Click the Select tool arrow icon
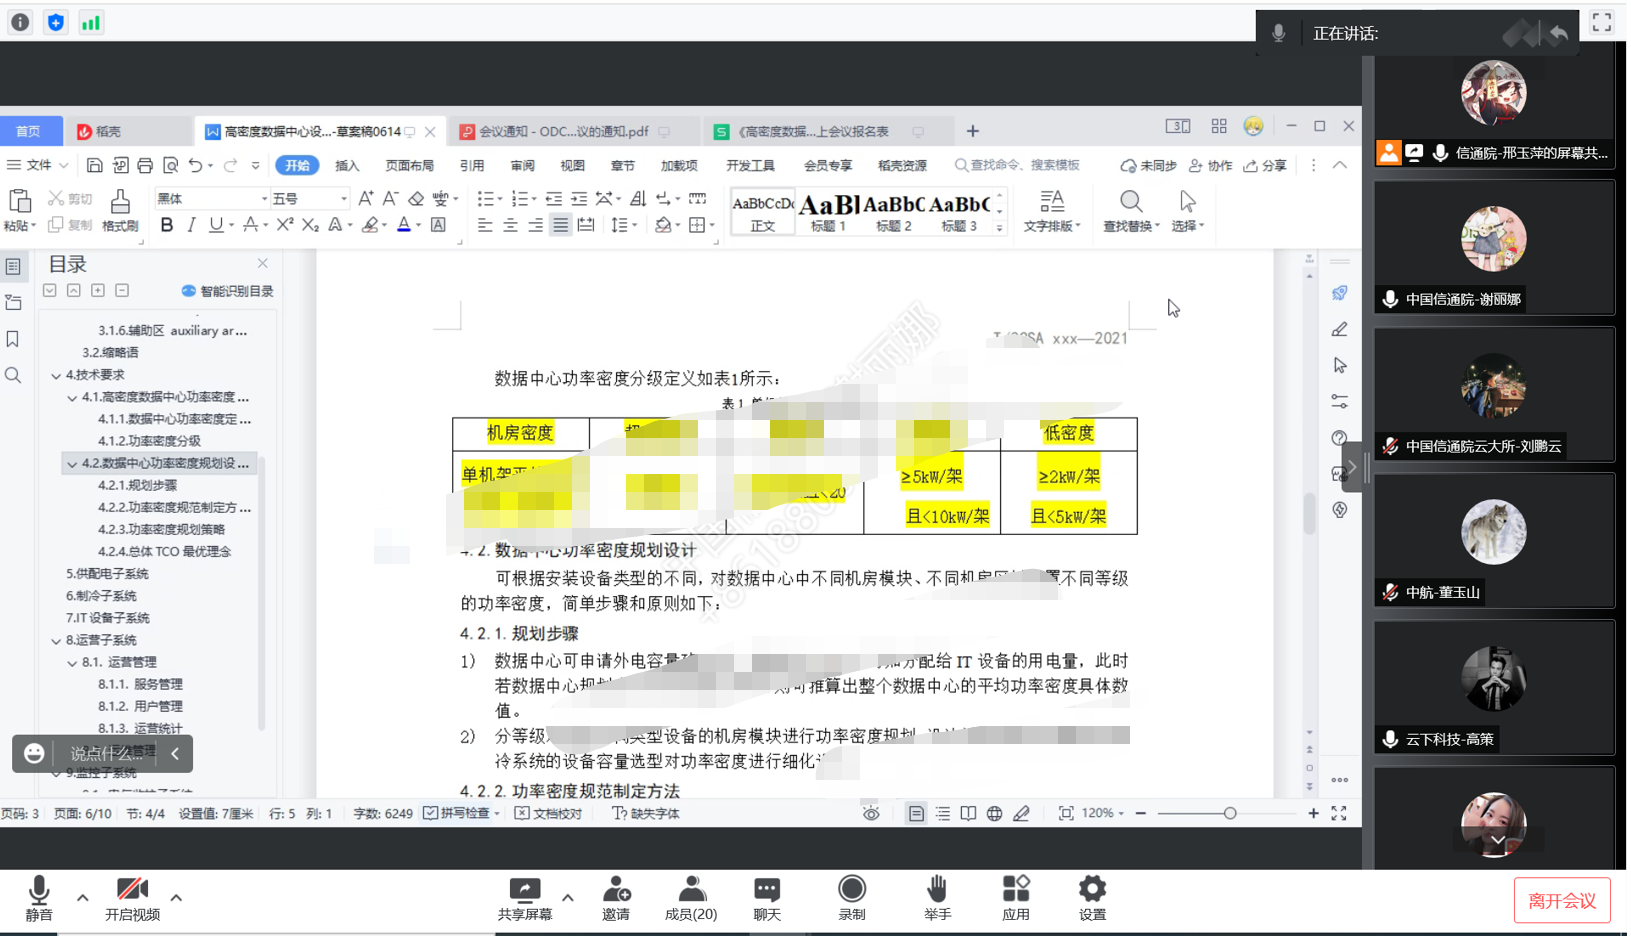Screen dimensions: 1631x941 pos(1187,202)
